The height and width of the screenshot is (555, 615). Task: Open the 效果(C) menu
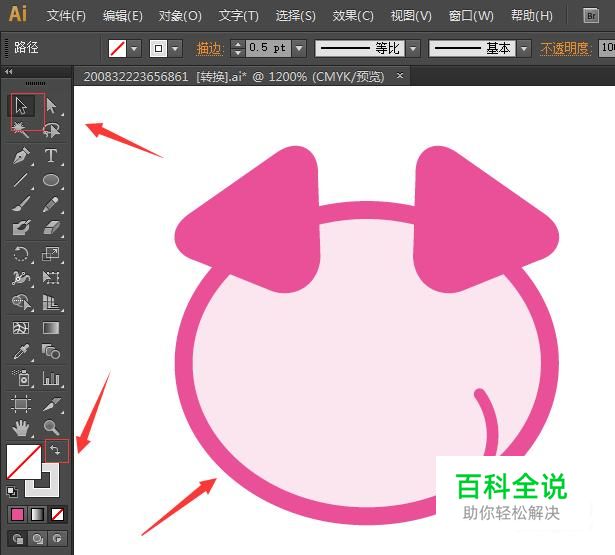[x=353, y=16]
